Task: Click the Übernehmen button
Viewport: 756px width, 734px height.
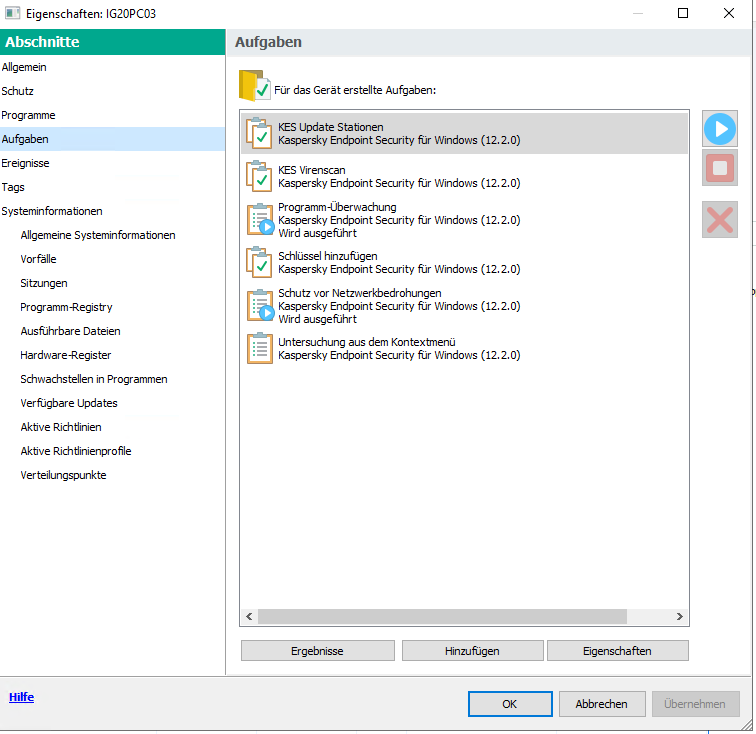Action: tap(695, 704)
